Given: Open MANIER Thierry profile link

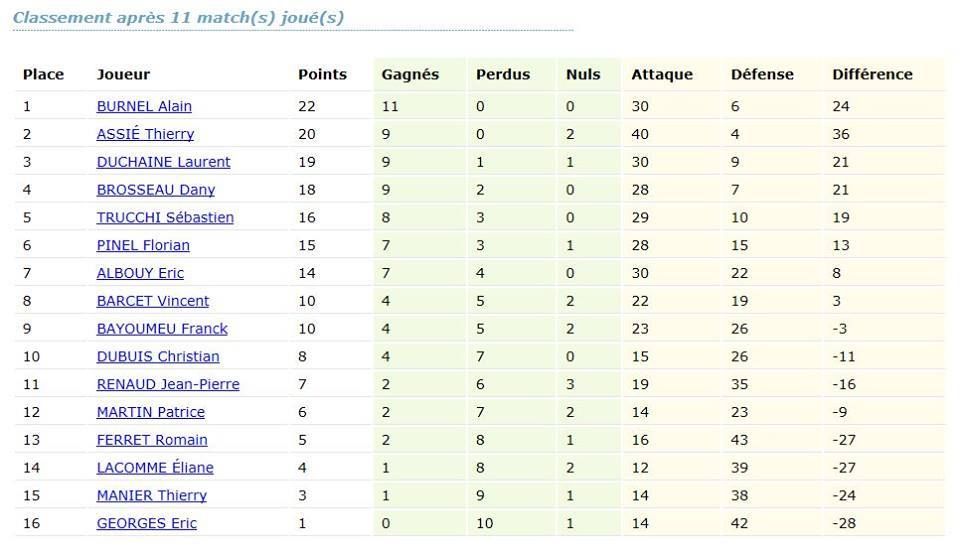Looking at the screenshot, I should [x=152, y=495].
